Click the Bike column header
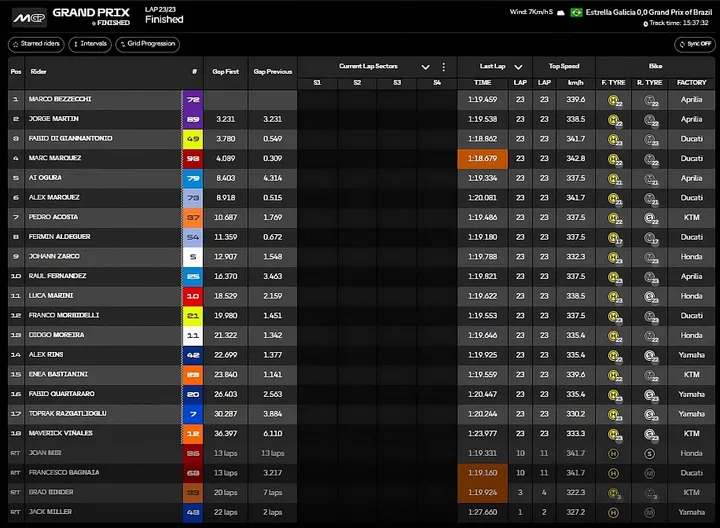 [655, 66]
